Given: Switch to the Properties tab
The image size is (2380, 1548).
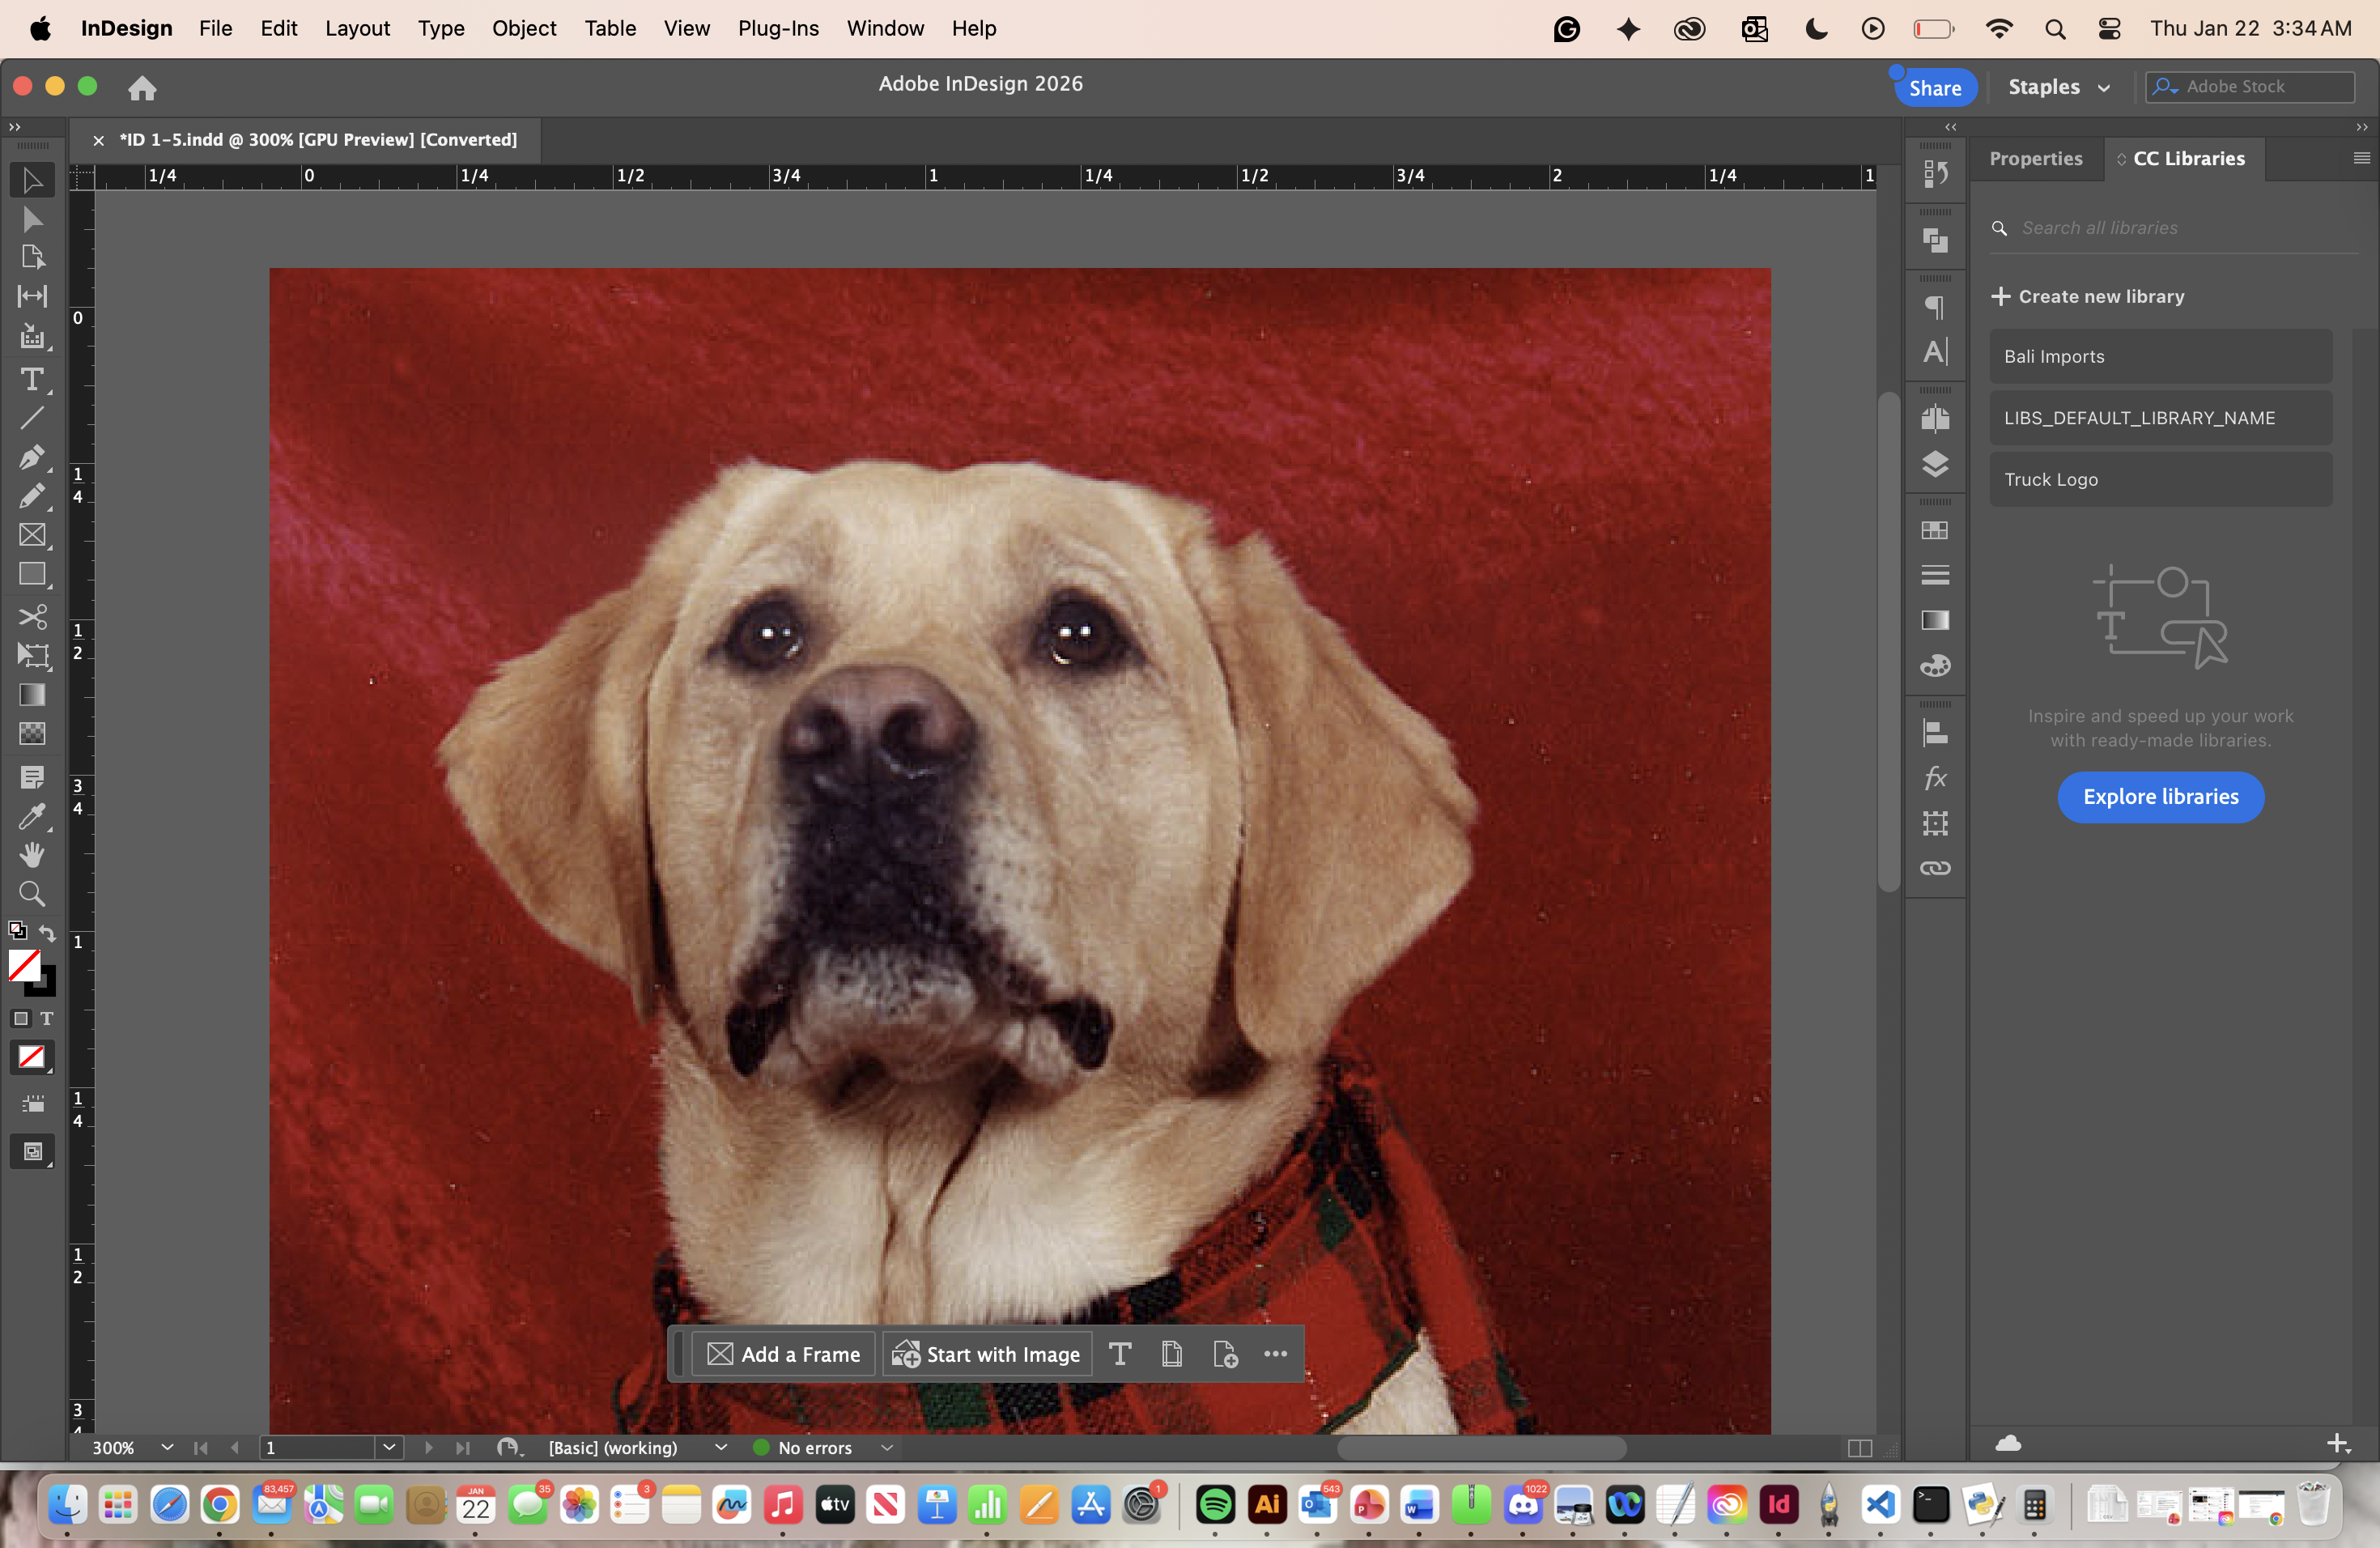Looking at the screenshot, I should [2035, 158].
